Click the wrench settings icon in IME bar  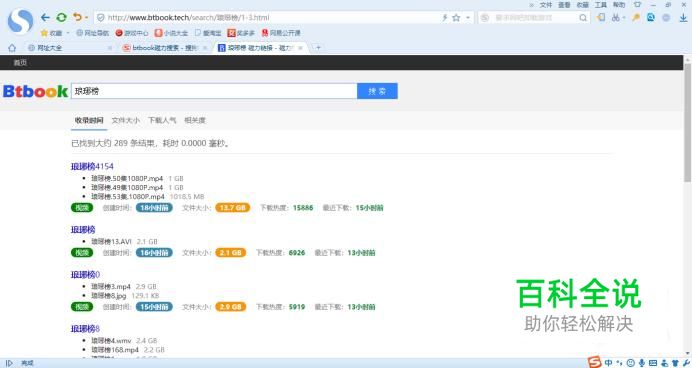click(x=686, y=363)
